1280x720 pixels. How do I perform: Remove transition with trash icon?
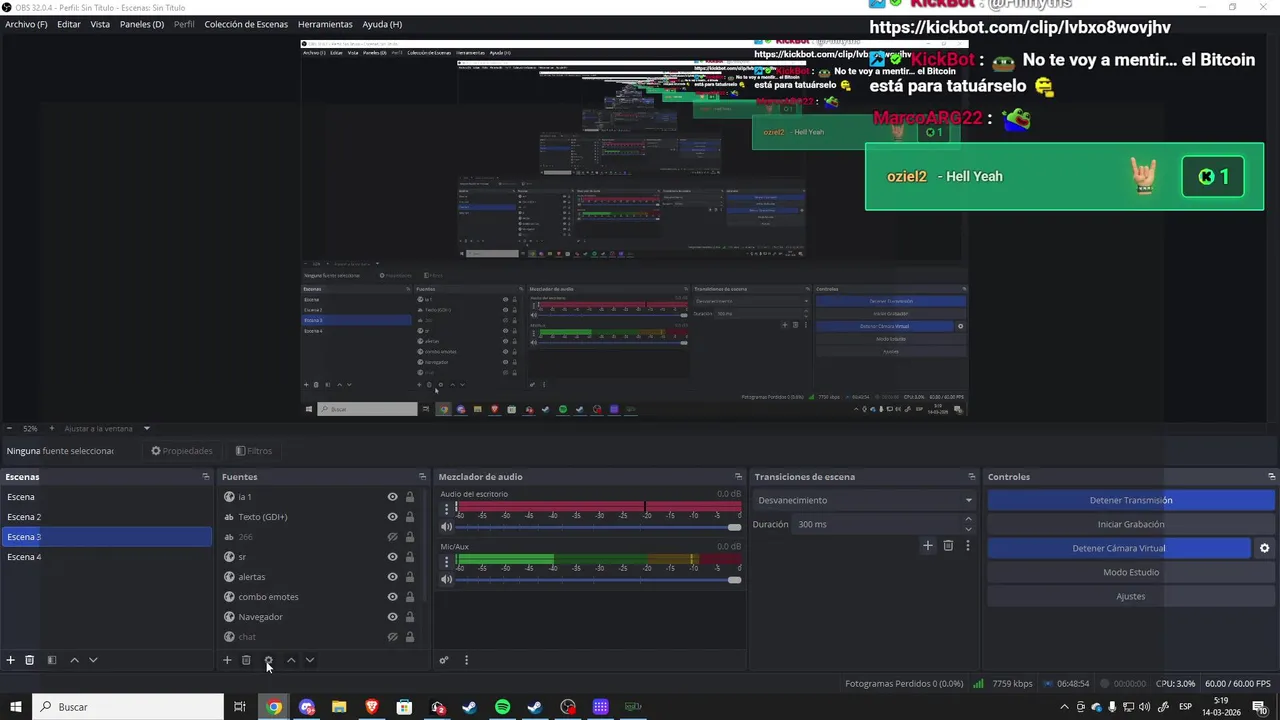tap(948, 545)
